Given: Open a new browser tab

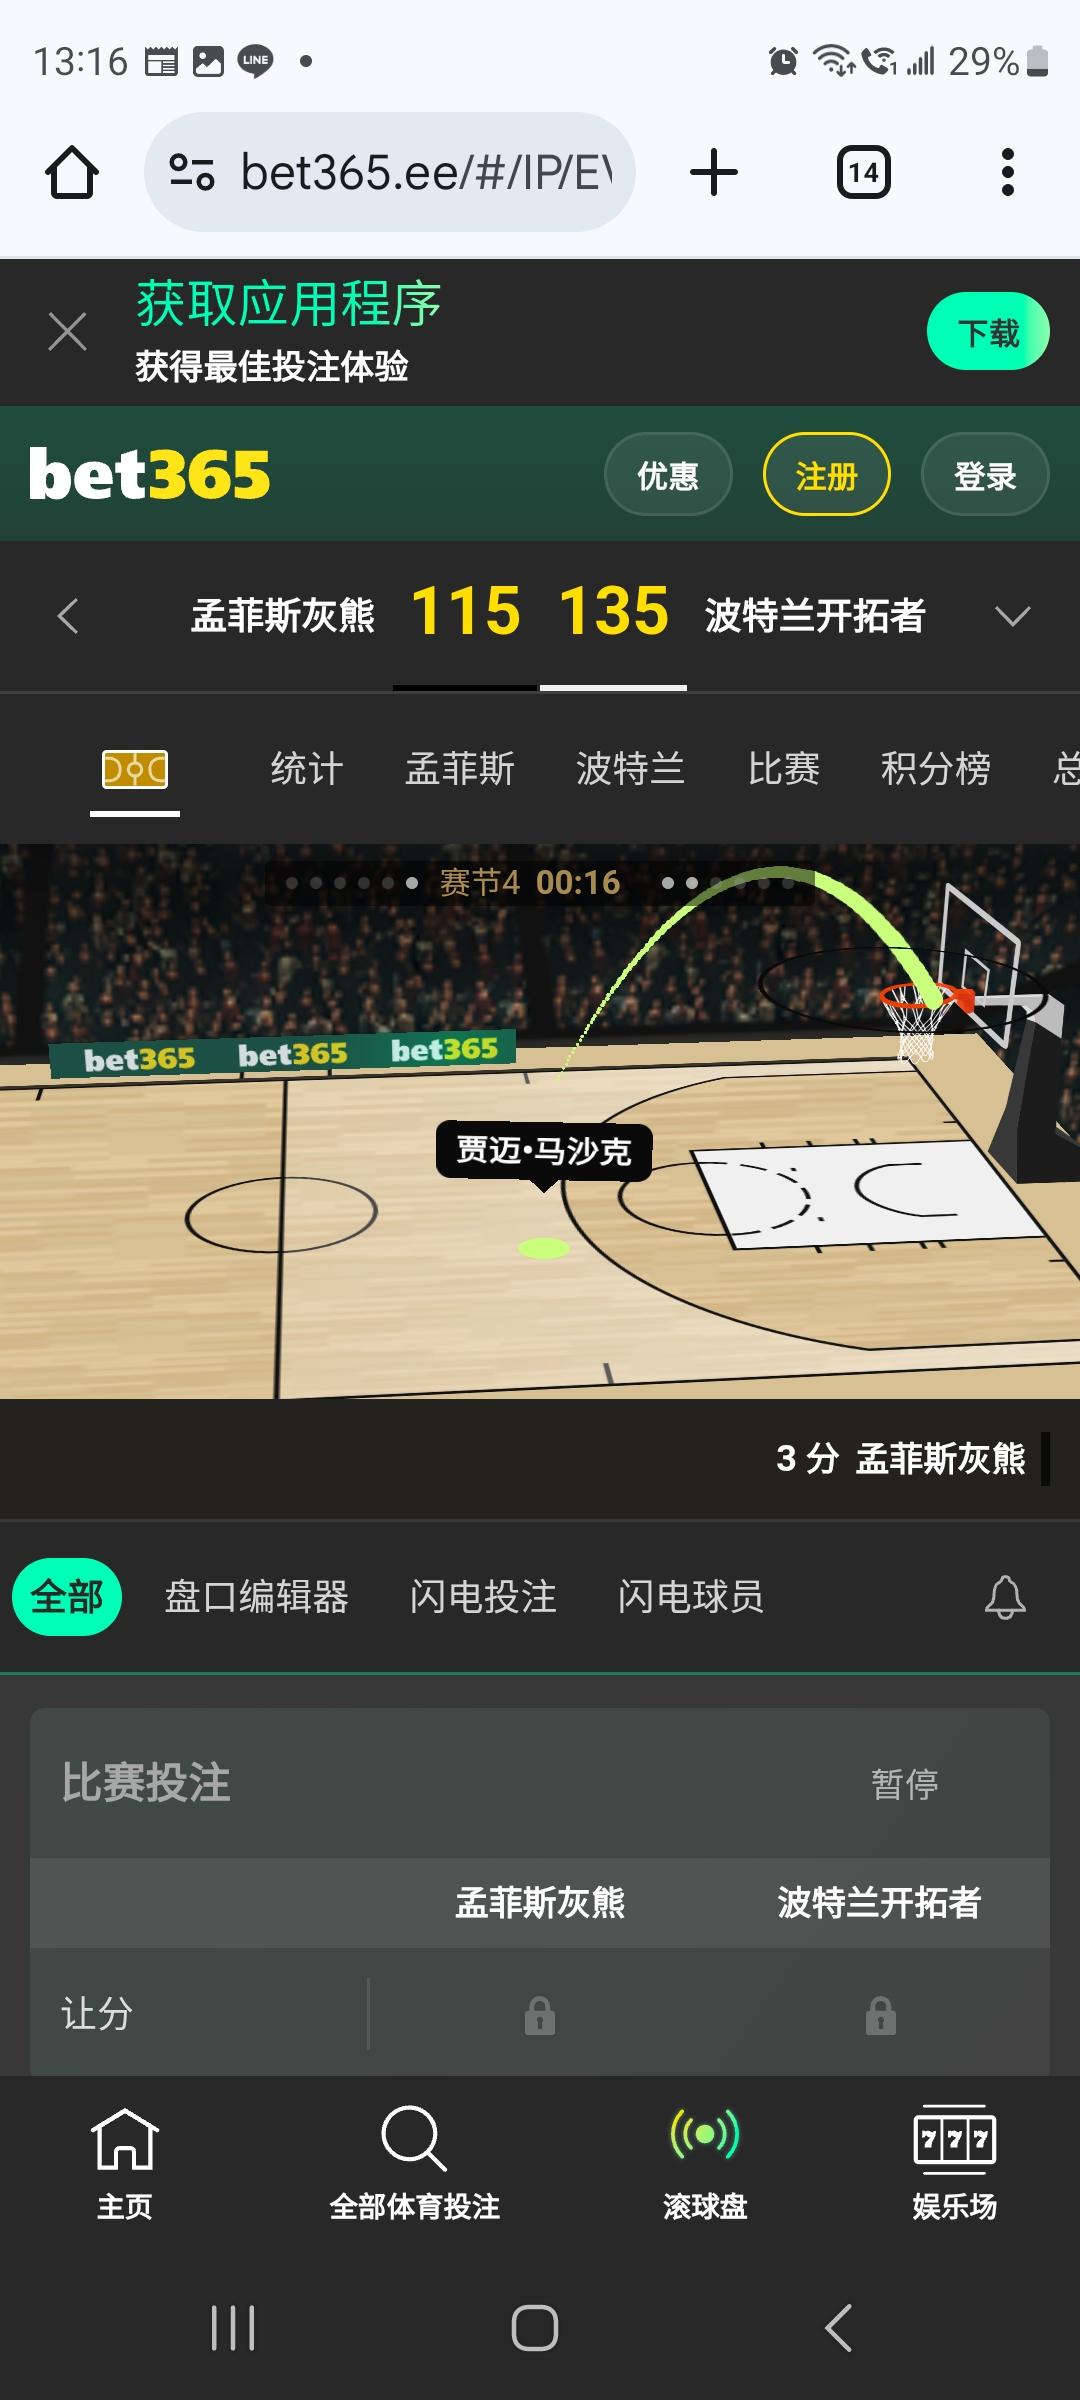Looking at the screenshot, I should (714, 172).
